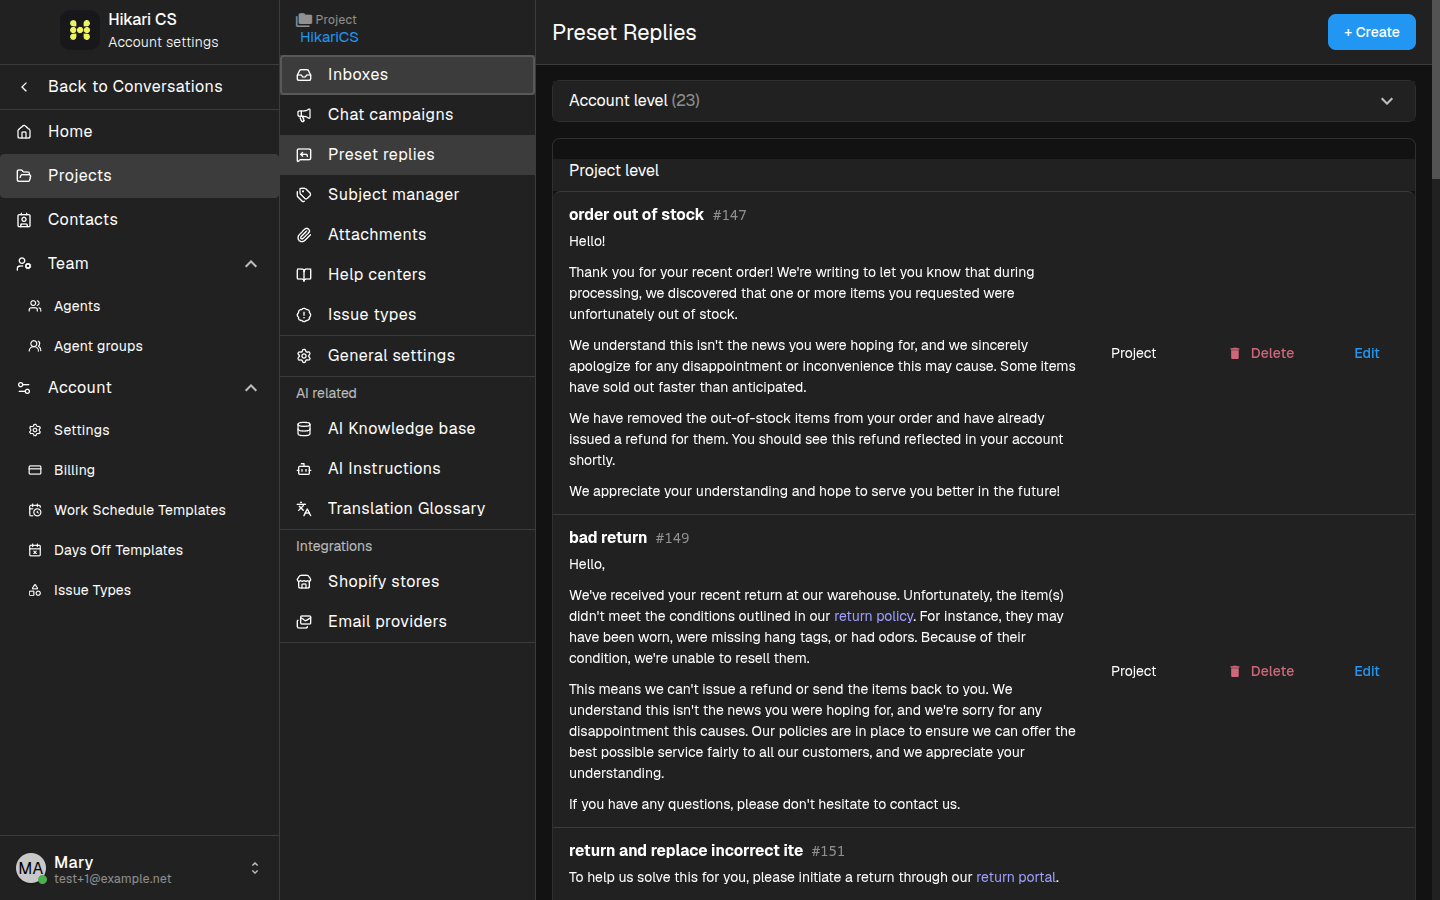Click the Projects folder icon
This screenshot has width=1440, height=900.
pos(24,176)
